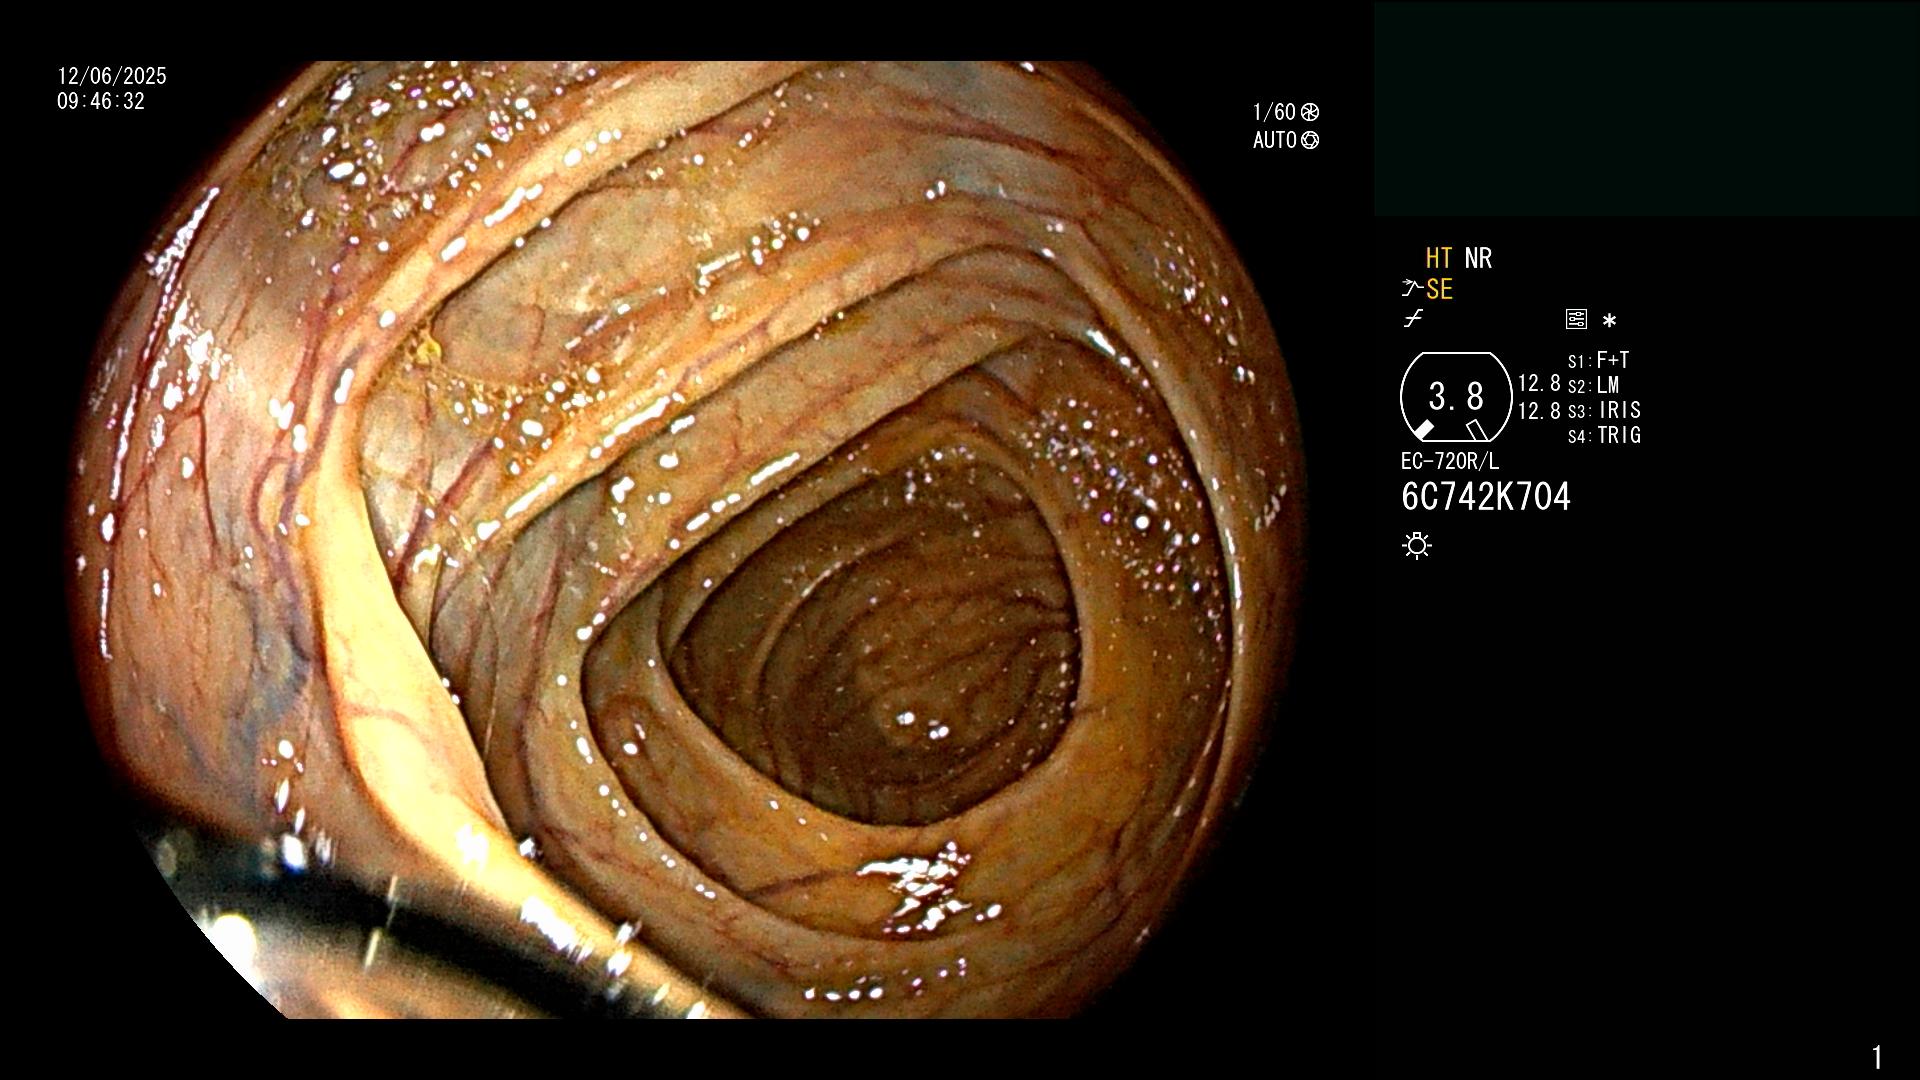Open the settings sliders icon
This screenshot has height=1080, width=1920.
[x=1576, y=320]
